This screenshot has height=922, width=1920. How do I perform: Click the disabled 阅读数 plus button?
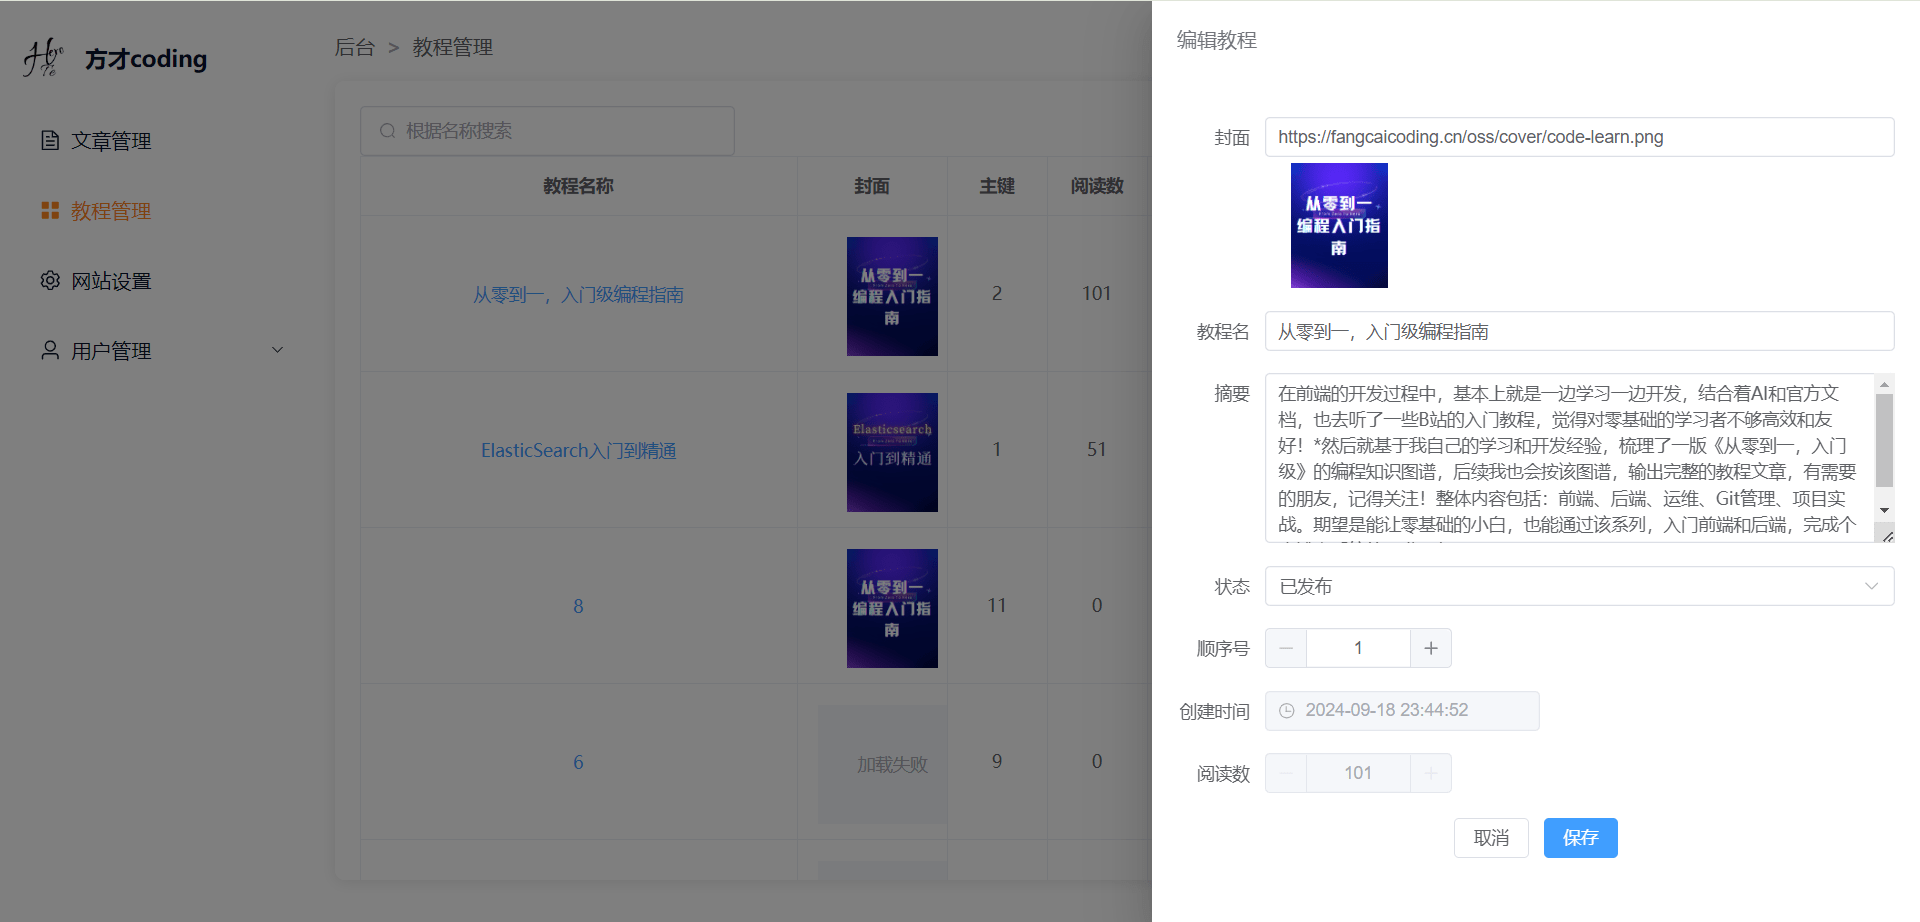tap(1431, 773)
